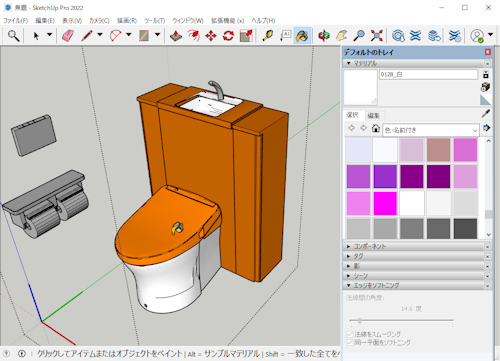Screen dimensions: 500x361
Task: Expand the shape tool dropdown arrow
Action: pyautogui.click(x=158, y=35)
